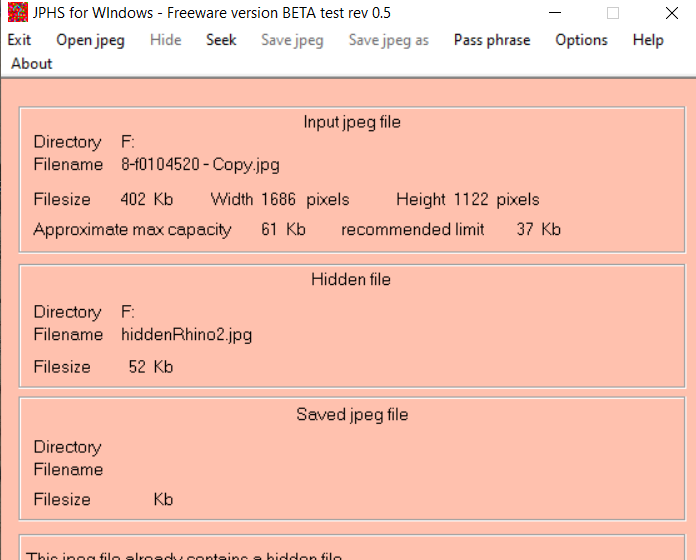Click the window title text
Viewport: 696px width, 560px height.
pos(212,13)
